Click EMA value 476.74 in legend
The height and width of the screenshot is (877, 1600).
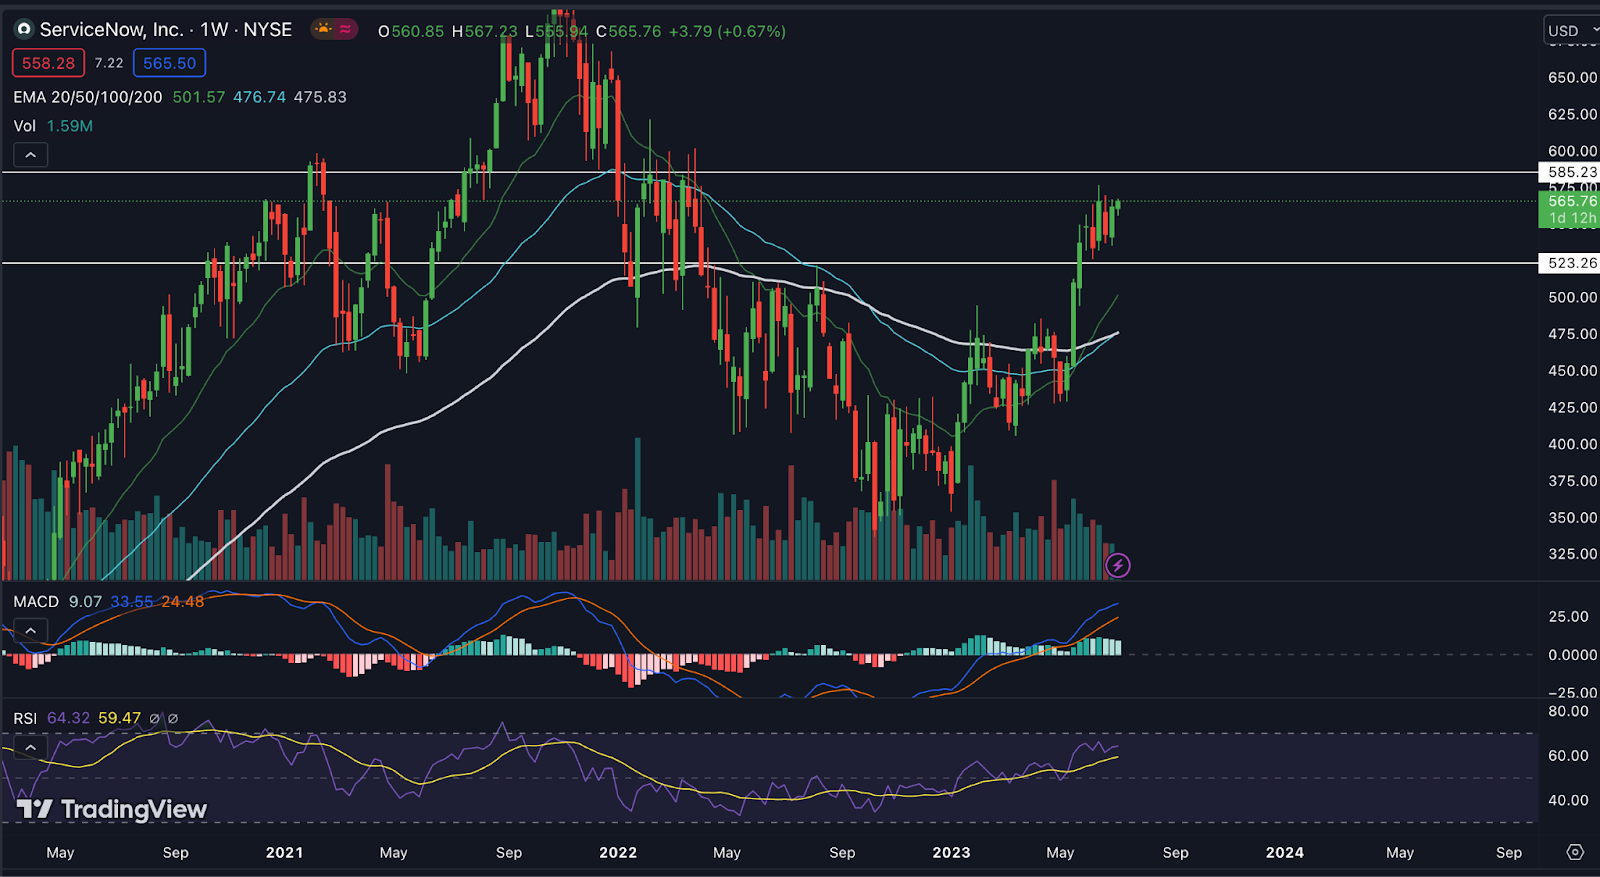(x=260, y=97)
